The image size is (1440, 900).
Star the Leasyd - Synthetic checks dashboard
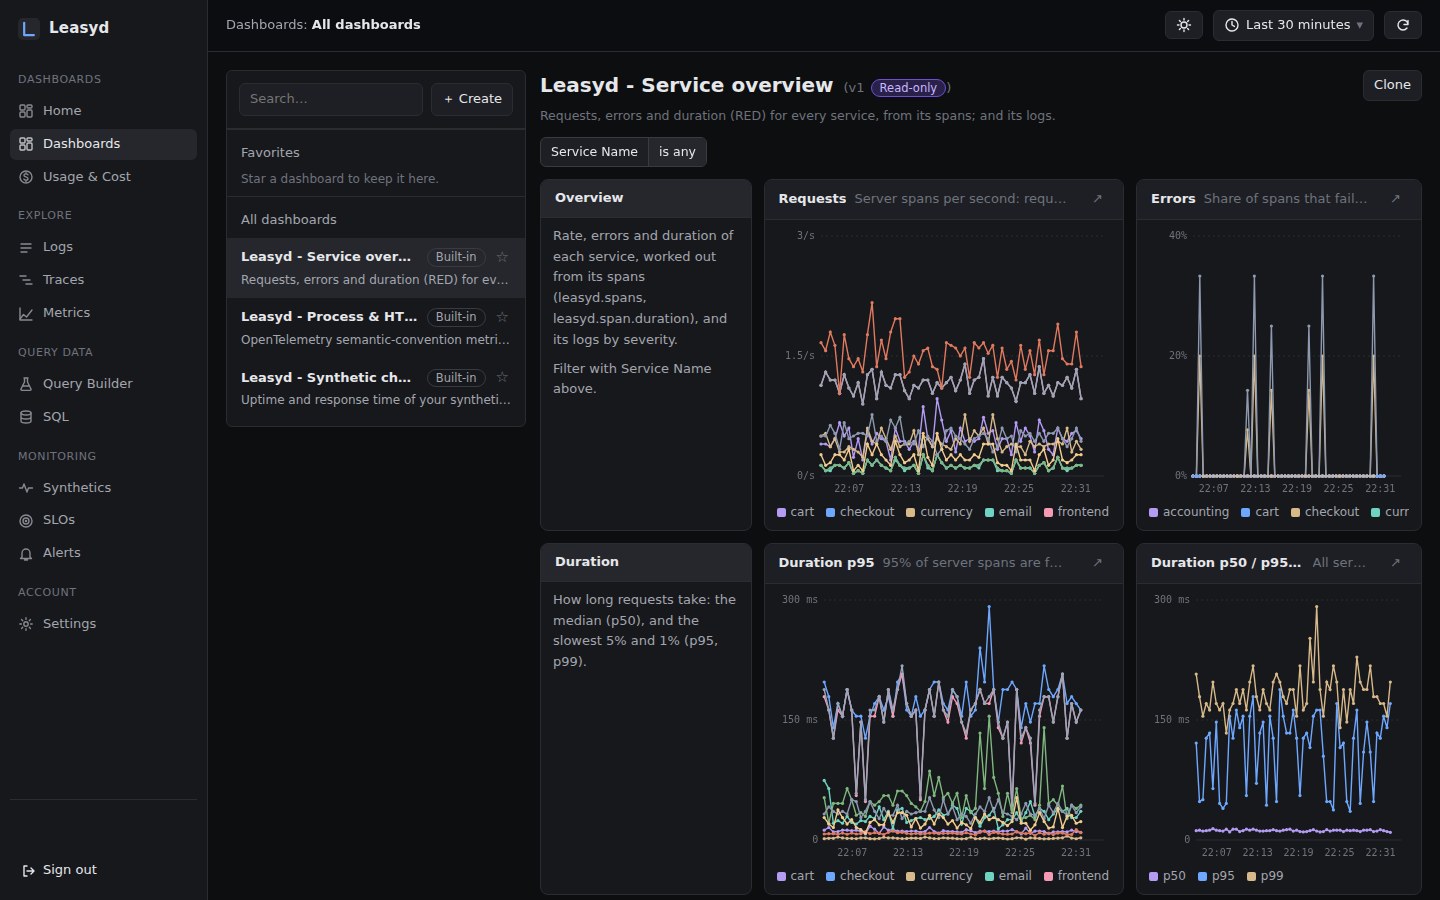[x=502, y=377]
